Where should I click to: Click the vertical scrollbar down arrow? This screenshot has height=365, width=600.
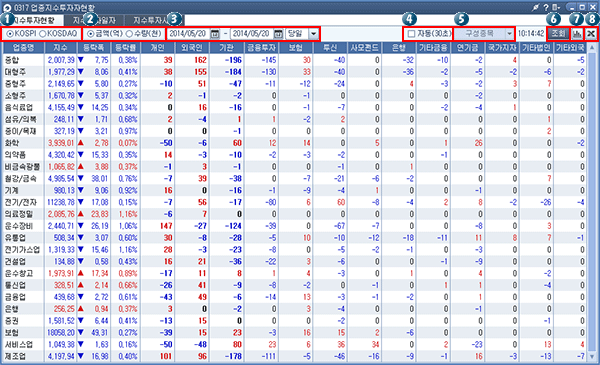coord(592,356)
